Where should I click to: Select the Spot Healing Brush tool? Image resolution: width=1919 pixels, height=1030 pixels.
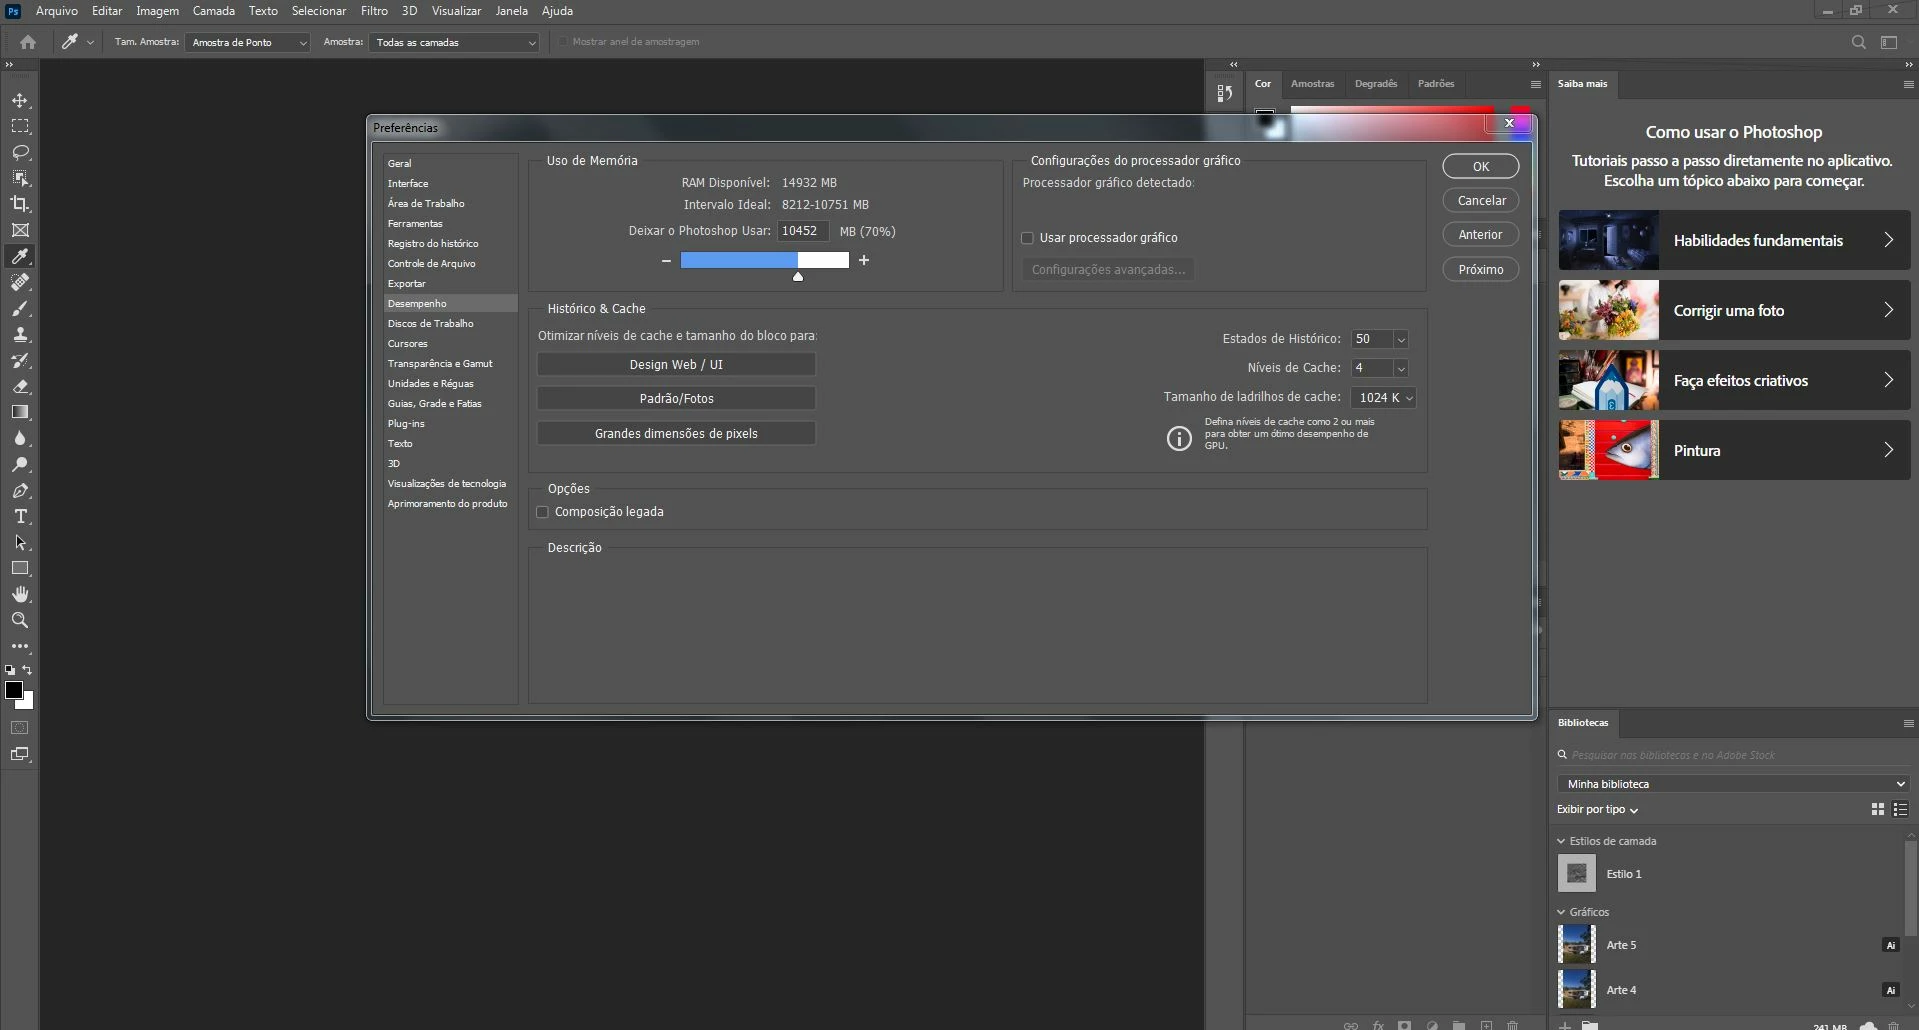20,282
